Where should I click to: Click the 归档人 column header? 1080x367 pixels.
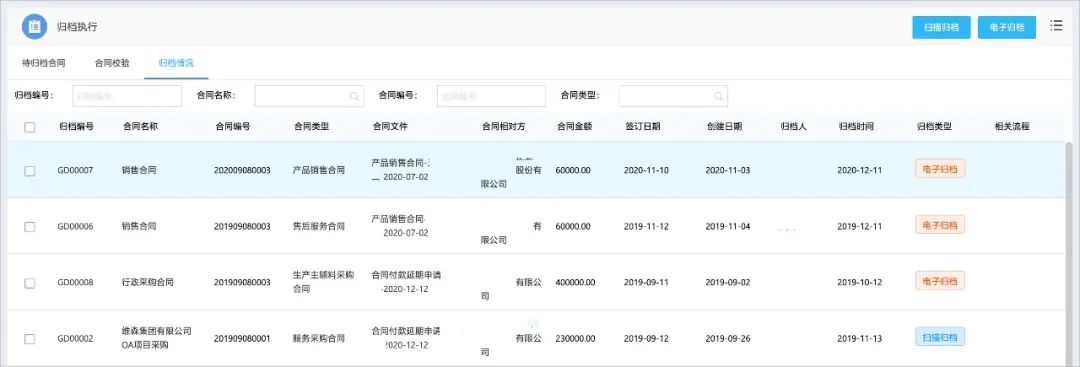793,127
